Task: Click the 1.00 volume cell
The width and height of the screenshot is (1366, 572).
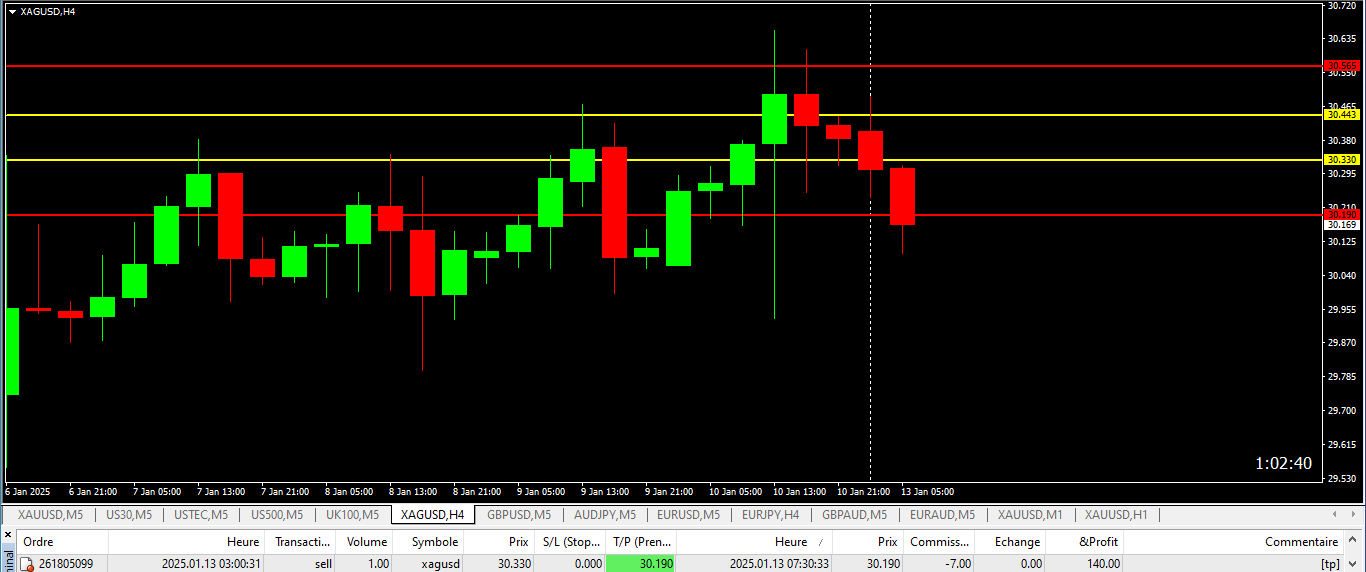Action: 377,564
